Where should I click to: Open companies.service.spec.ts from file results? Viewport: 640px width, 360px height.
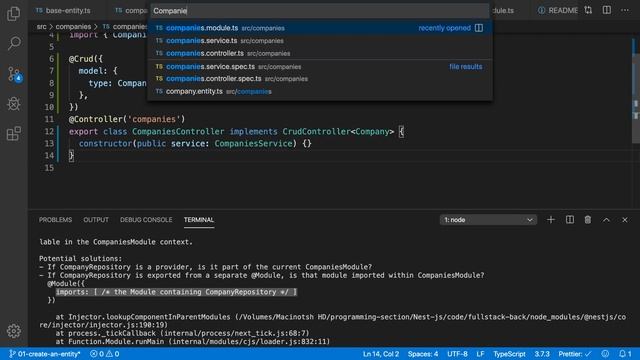[x=320, y=67]
